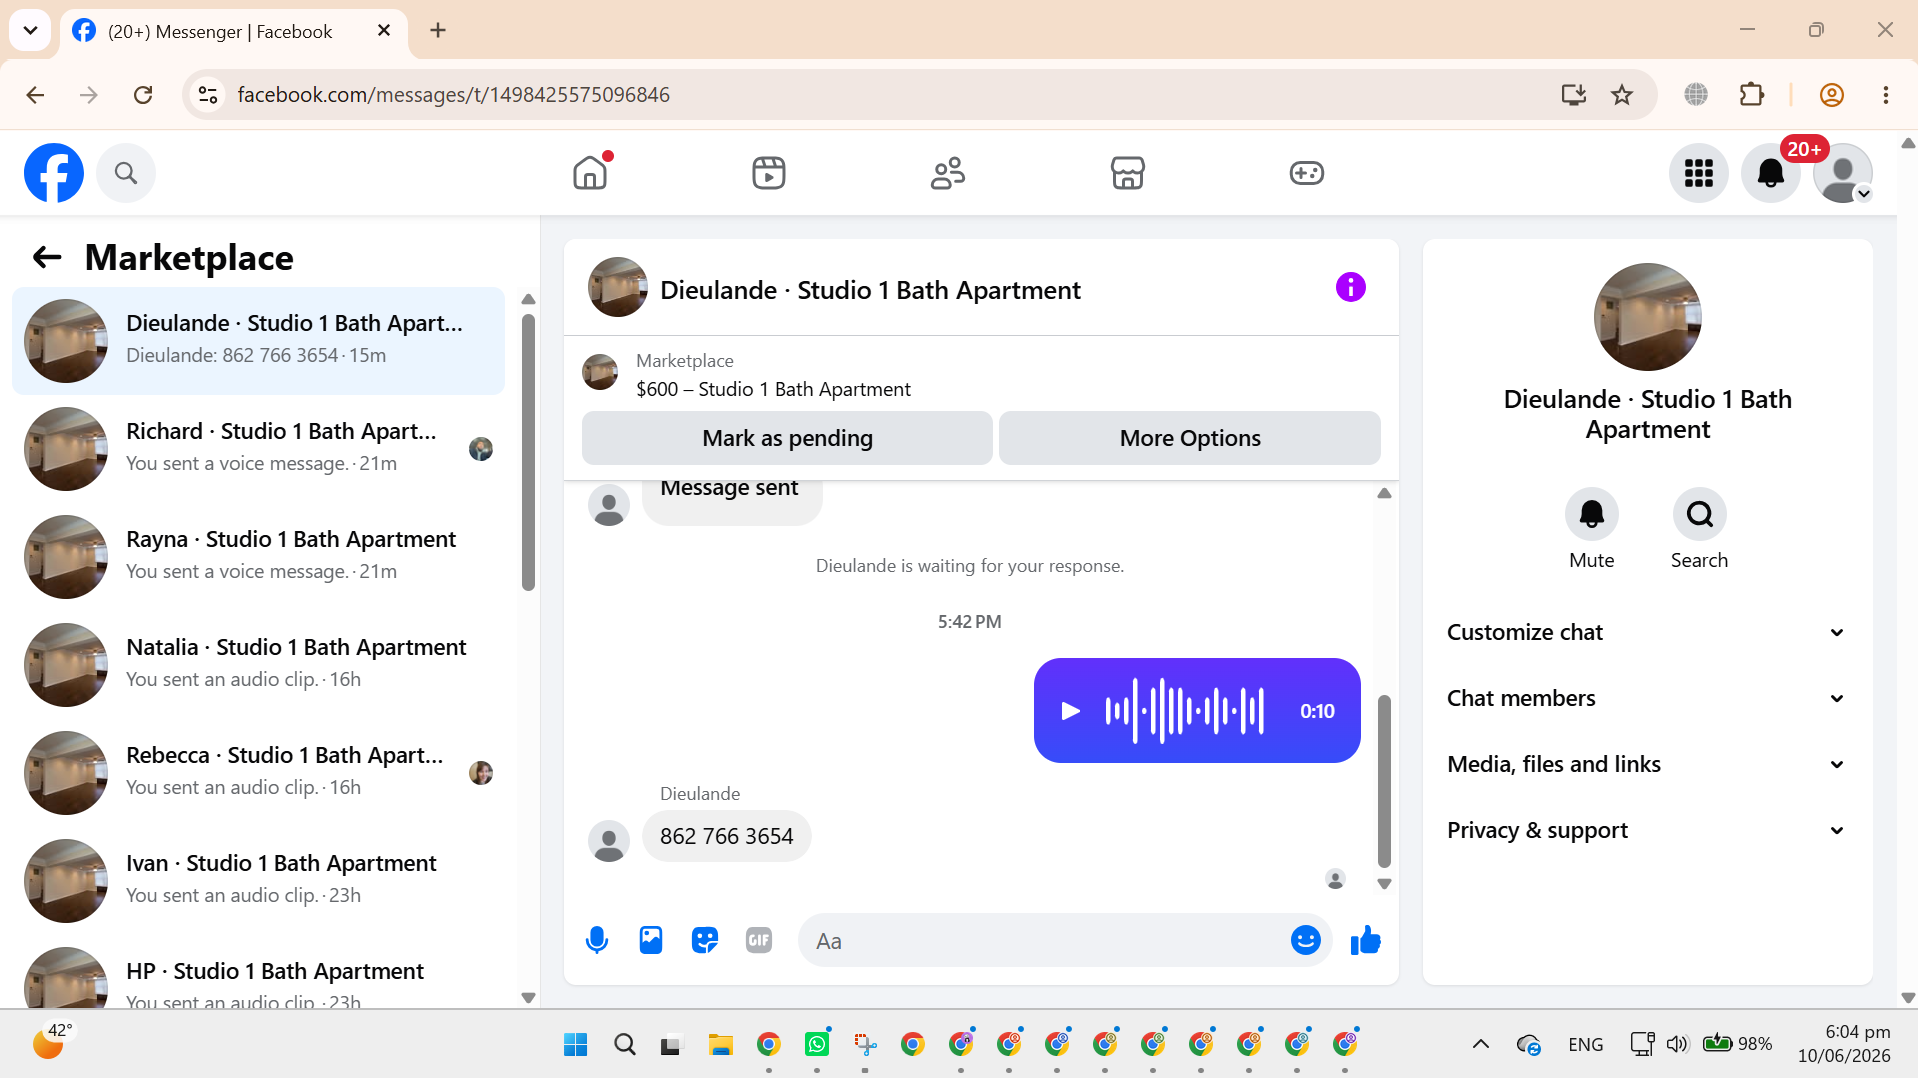The image size is (1918, 1078).
Task: Open WhatsApp from the taskbar
Action: click(x=817, y=1045)
